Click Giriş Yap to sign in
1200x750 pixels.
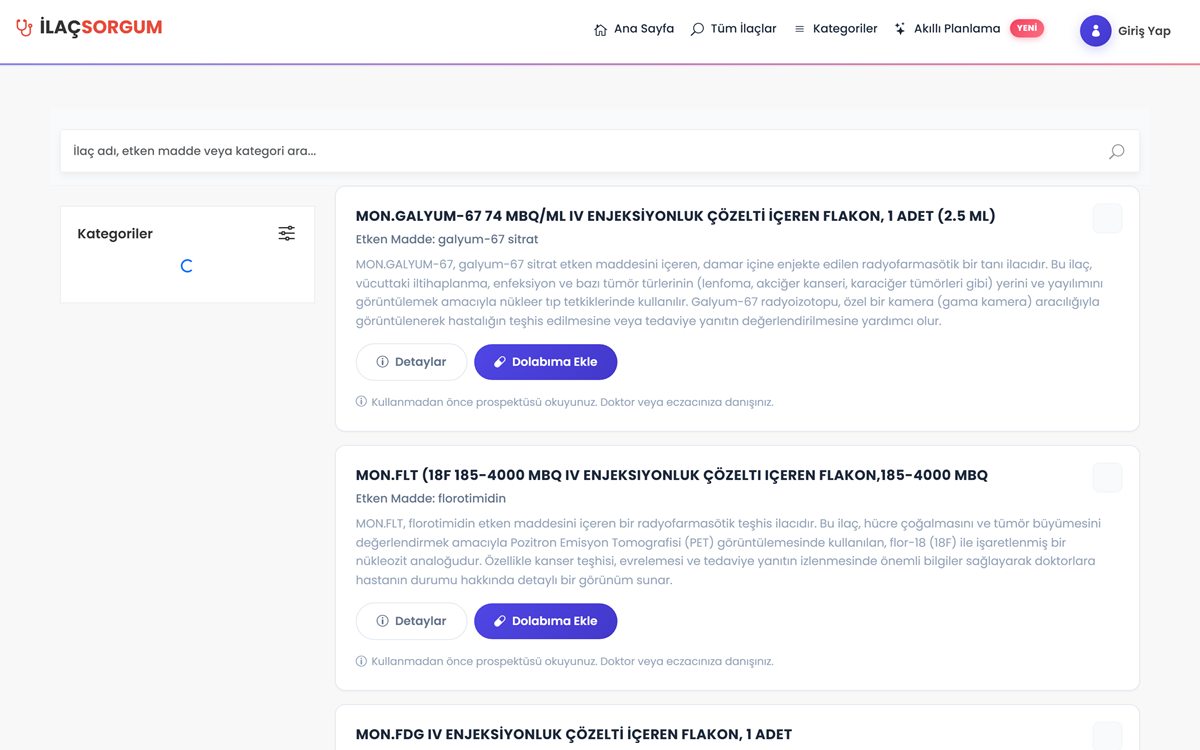coord(1144,31)
